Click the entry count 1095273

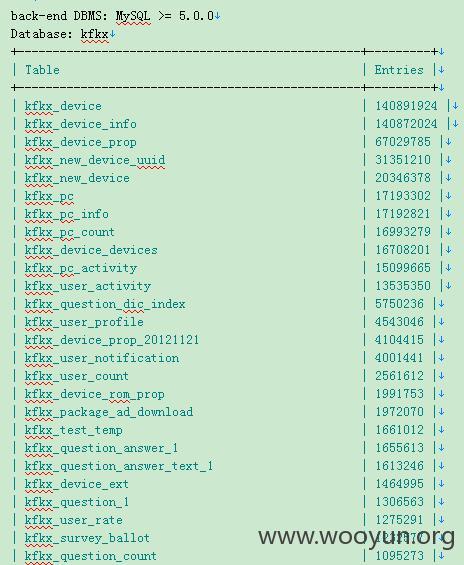[x=399, y=556]
